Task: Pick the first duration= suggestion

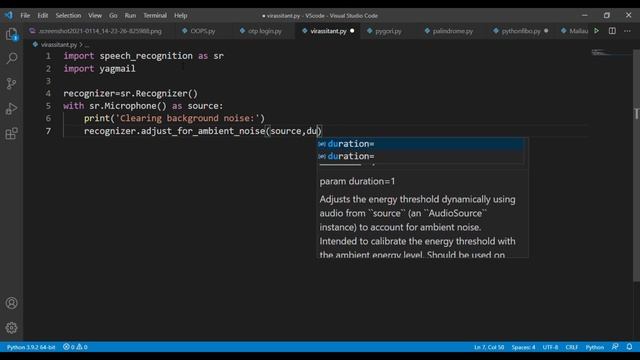Action: pyautogui.click(x=420, y=144)
